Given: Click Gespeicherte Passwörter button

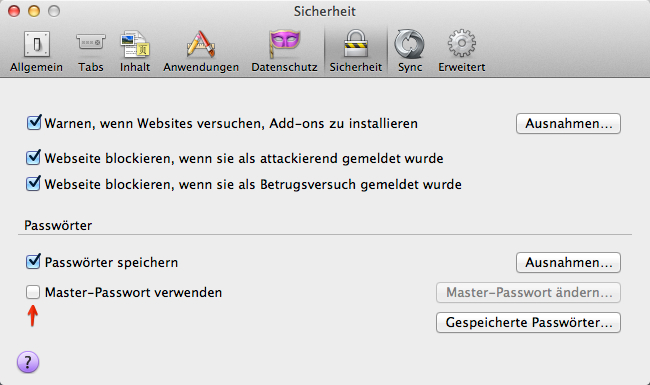Looking at the screenshot, I should [528, 322].
